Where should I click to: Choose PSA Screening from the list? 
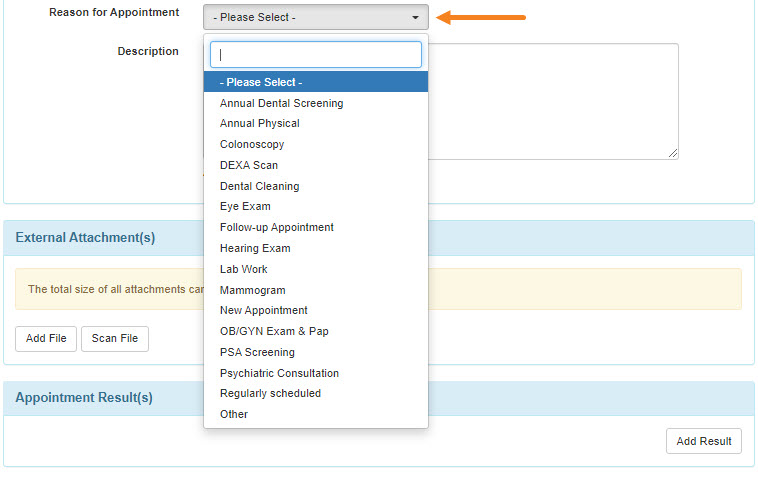pos(257,352)
